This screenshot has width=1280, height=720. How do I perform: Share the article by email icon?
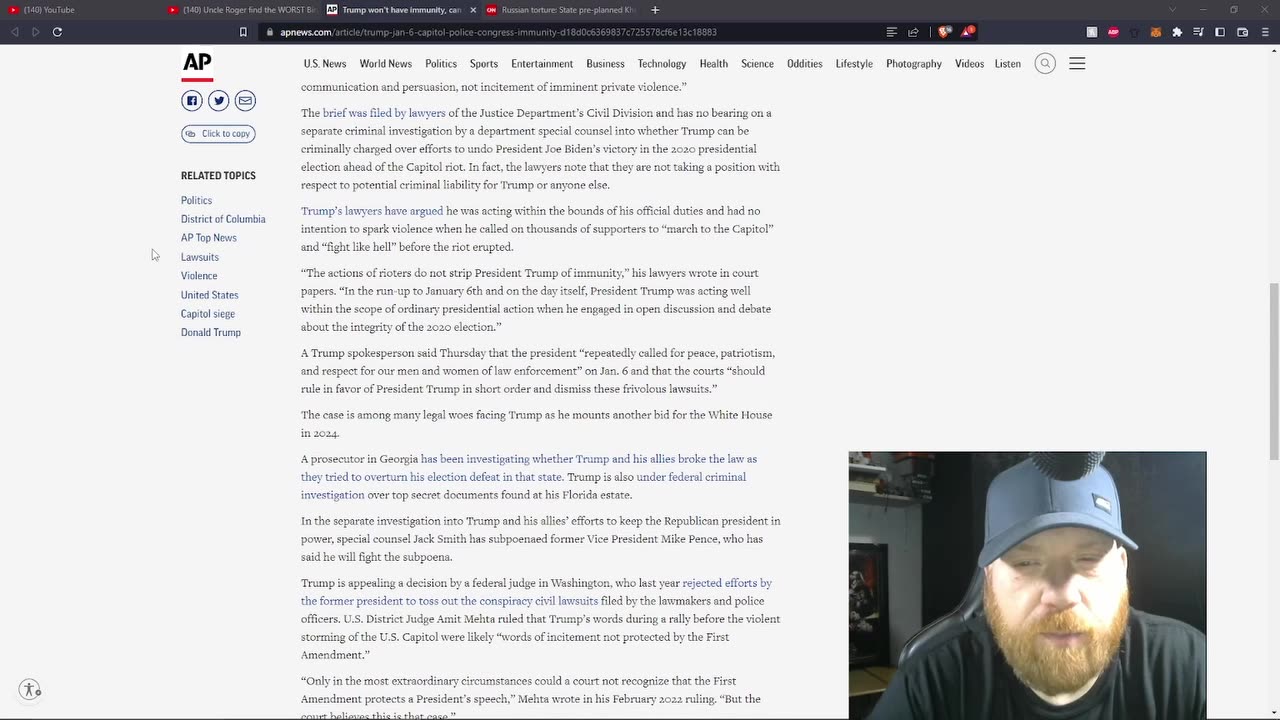tap(245, 100)
